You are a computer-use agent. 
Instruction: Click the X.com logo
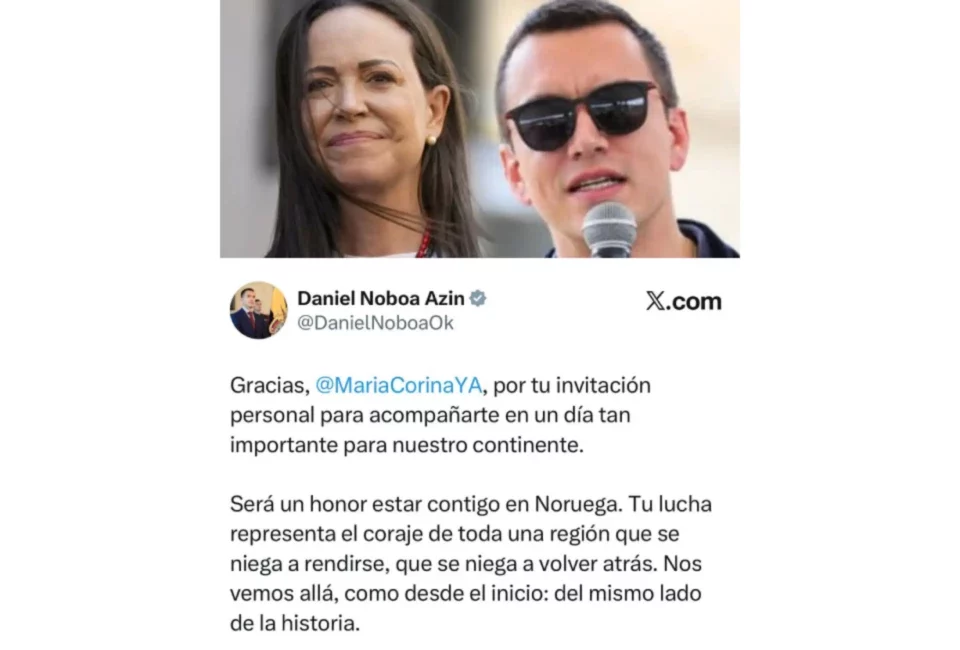click(x=684, y=301)
